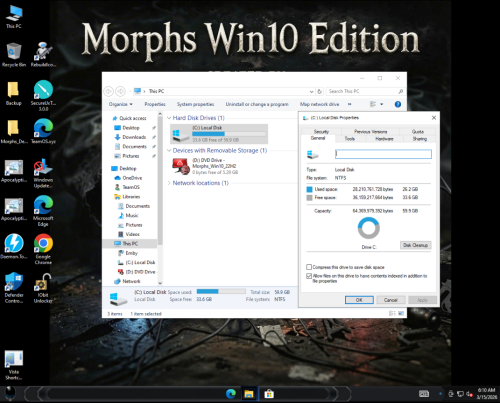The height and width of the screenshot is (403, 500).
Task: Click the refresh icon beside the address bar
Action: [x=319, y=91]
